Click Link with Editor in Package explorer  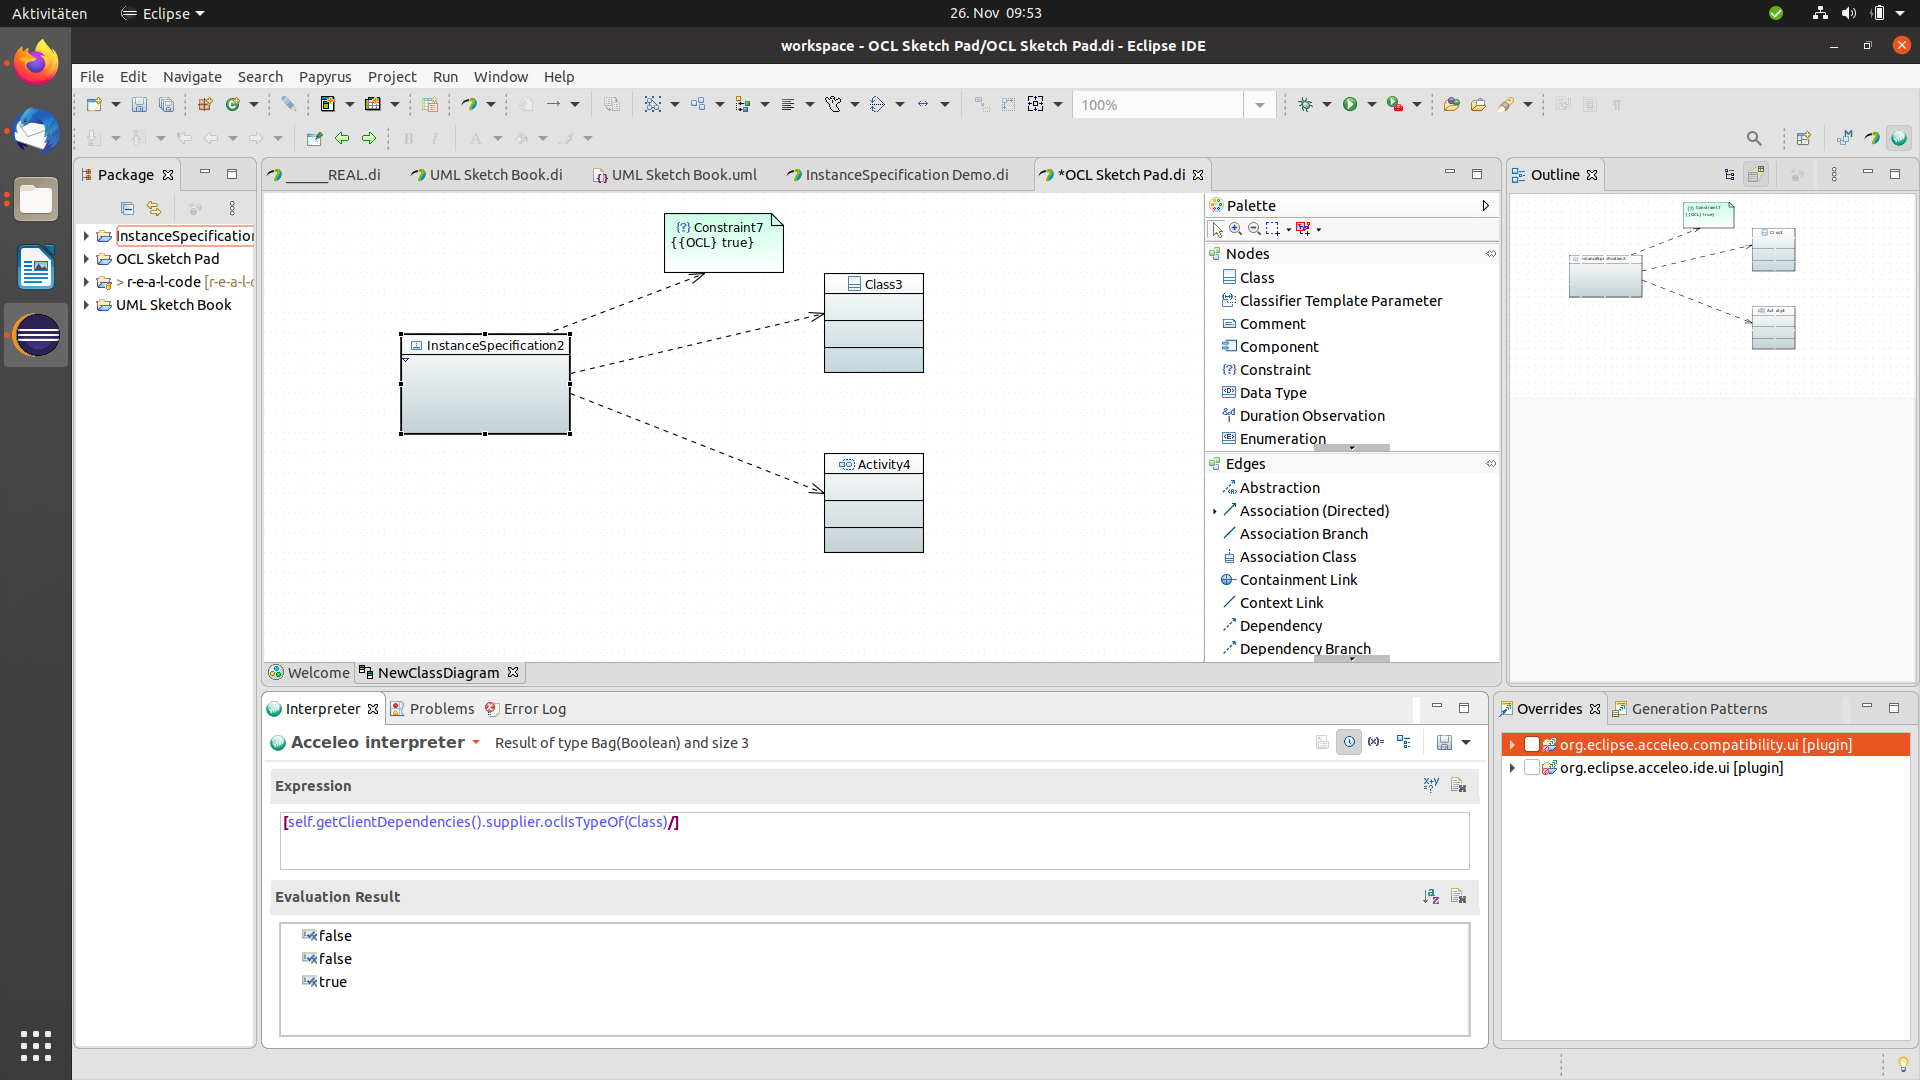[x=154, y=208]
